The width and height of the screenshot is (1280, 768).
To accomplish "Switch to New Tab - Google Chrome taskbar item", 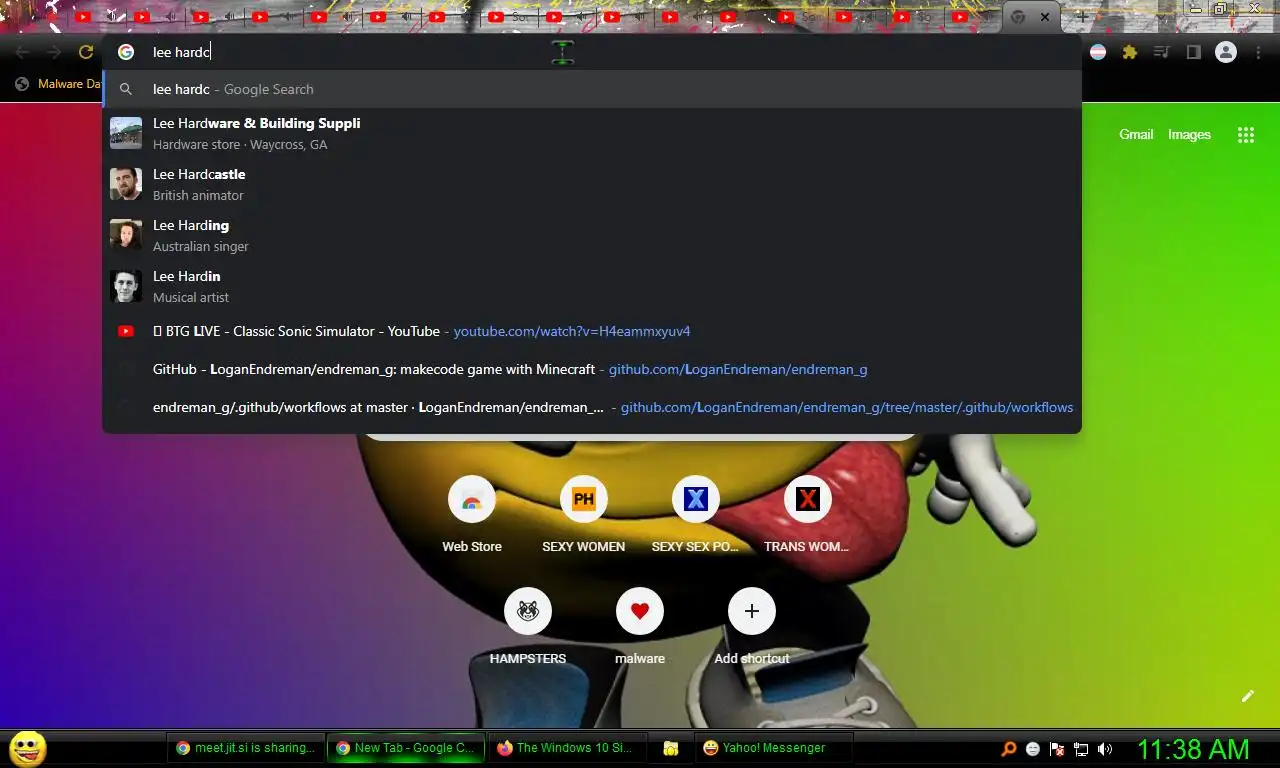I will coord(405,748).
